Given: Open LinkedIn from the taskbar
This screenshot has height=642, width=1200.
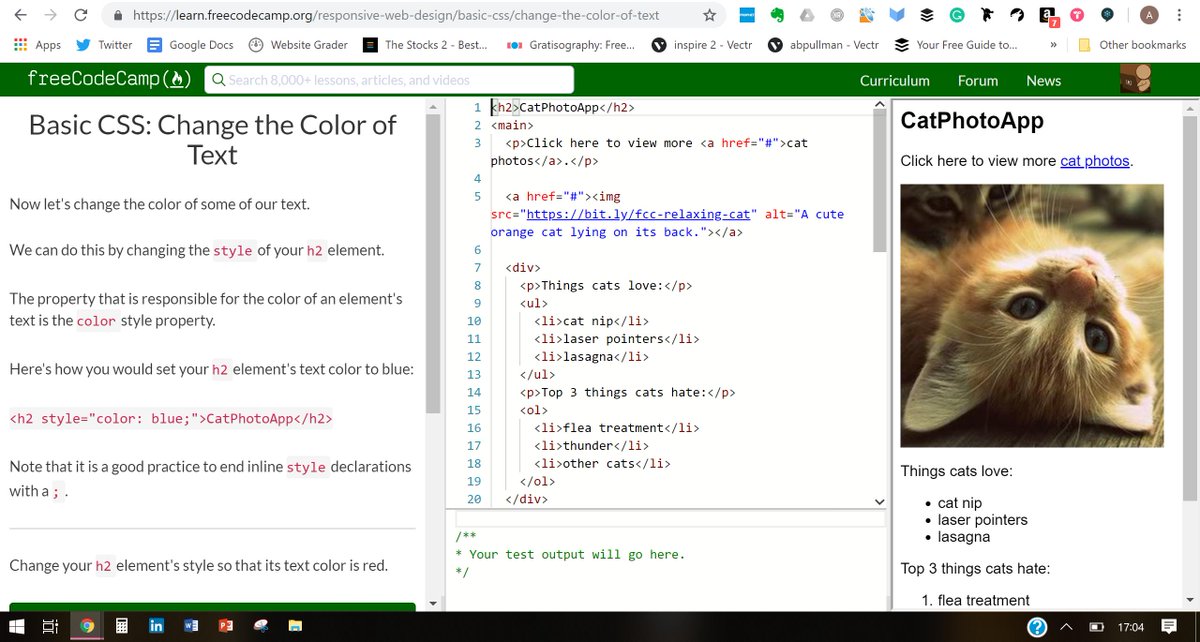Looking at the screenshot, I should point(156,627).
